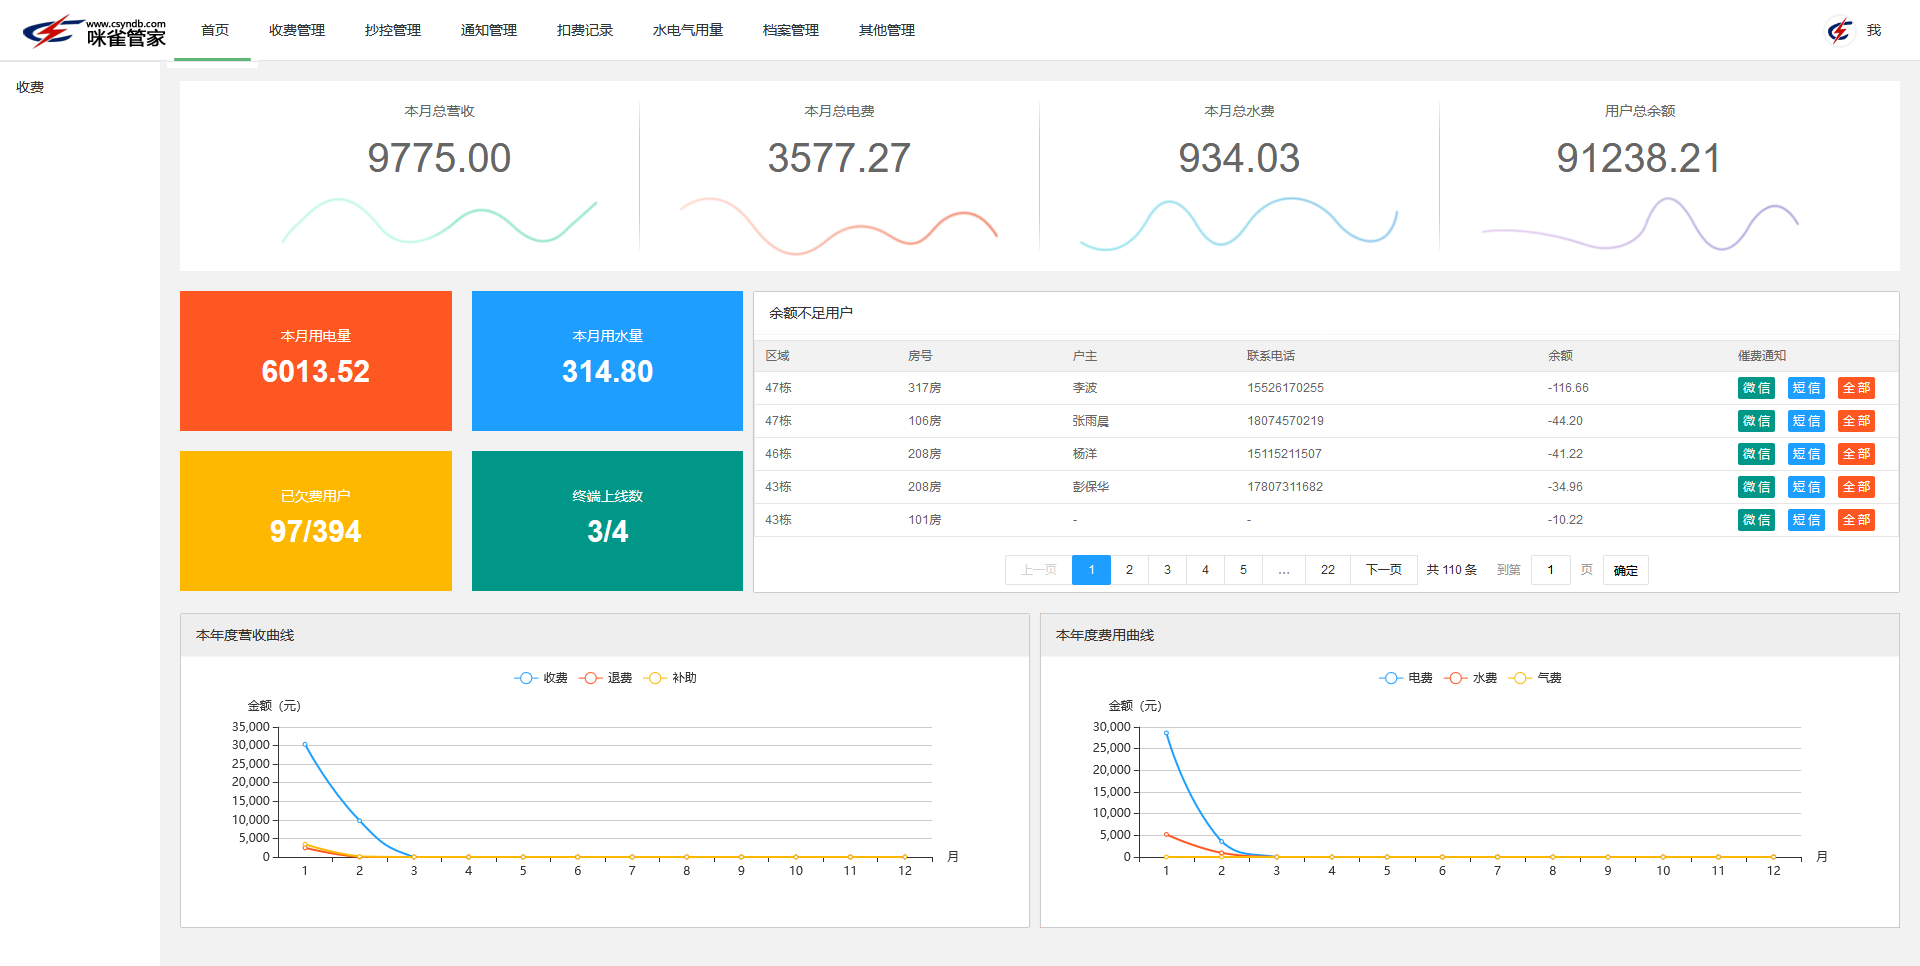Select 收费 in the left sidebar

coord(30,87)
